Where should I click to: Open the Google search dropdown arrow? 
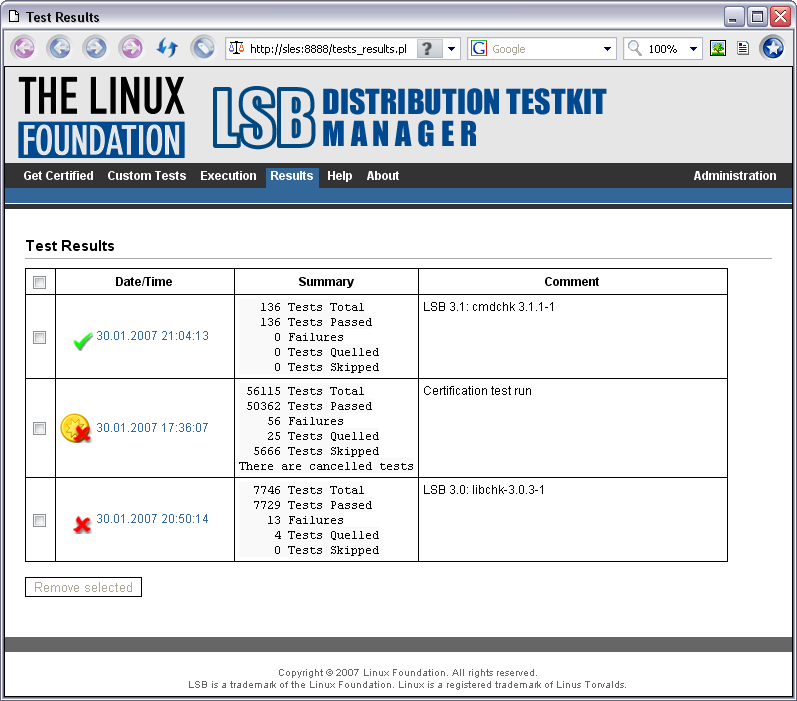point(607,49)
